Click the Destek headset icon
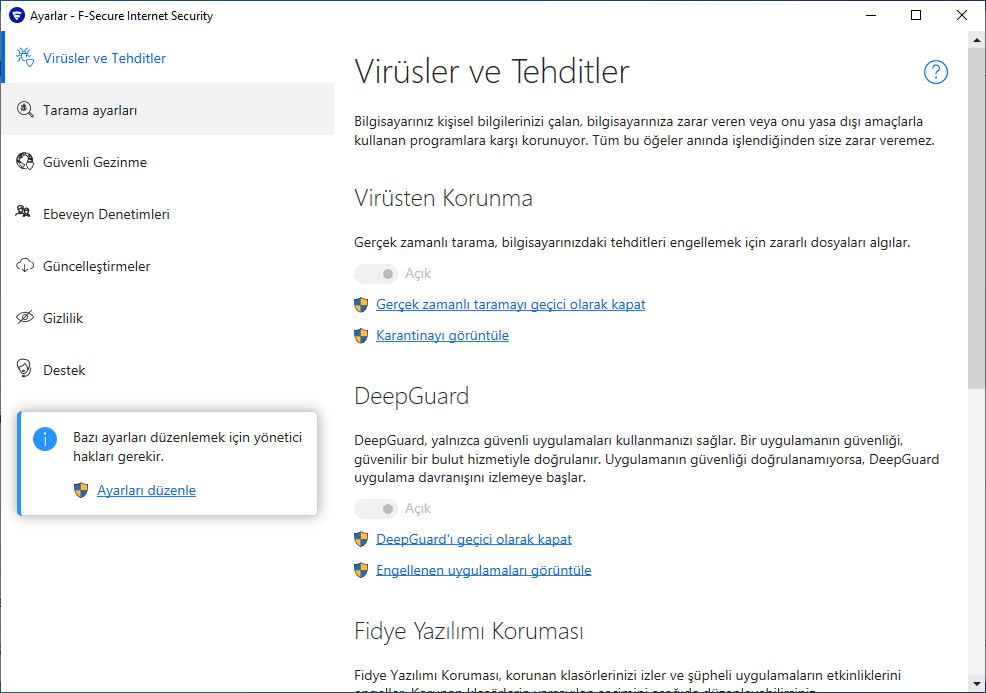Viewport: 986px width, 693px height. click(x=24, y=369)
